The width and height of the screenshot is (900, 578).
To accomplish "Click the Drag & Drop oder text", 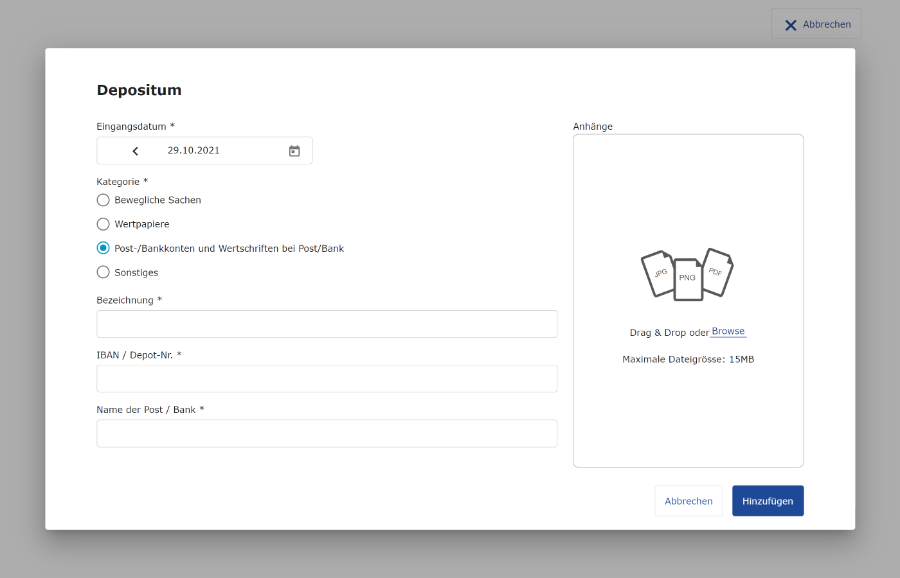I will [669, 332].
